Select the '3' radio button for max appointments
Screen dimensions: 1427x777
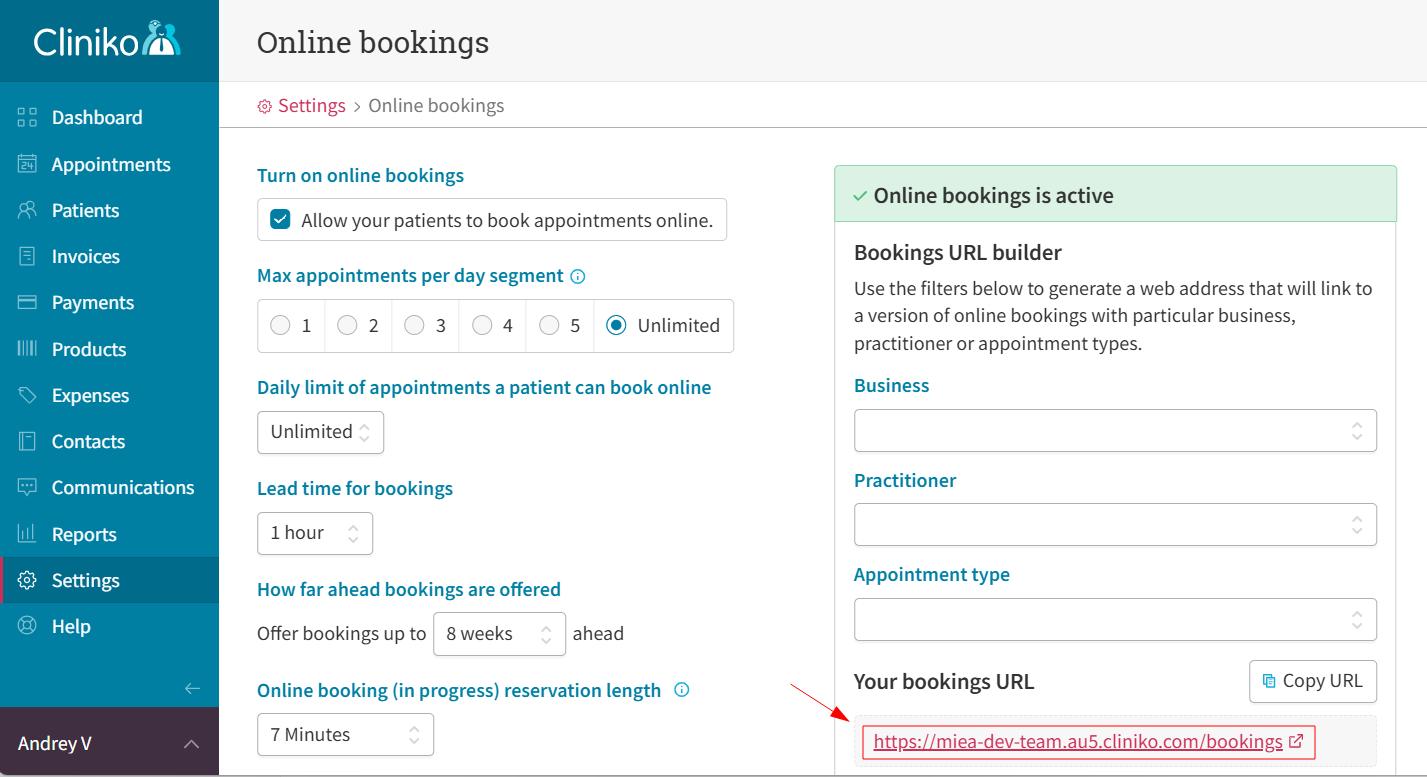click(x=412, y=325)
